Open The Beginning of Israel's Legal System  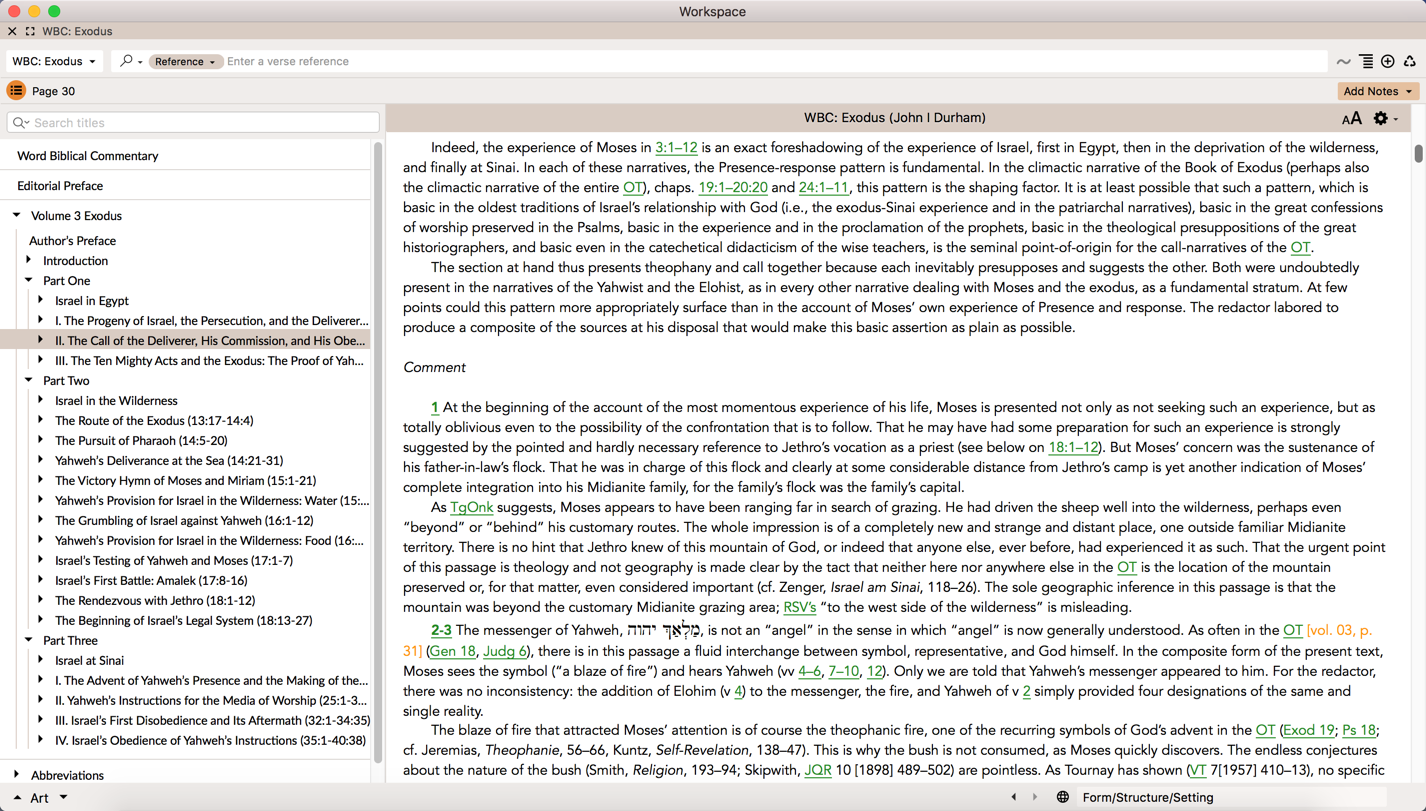(x=184, y=621)
